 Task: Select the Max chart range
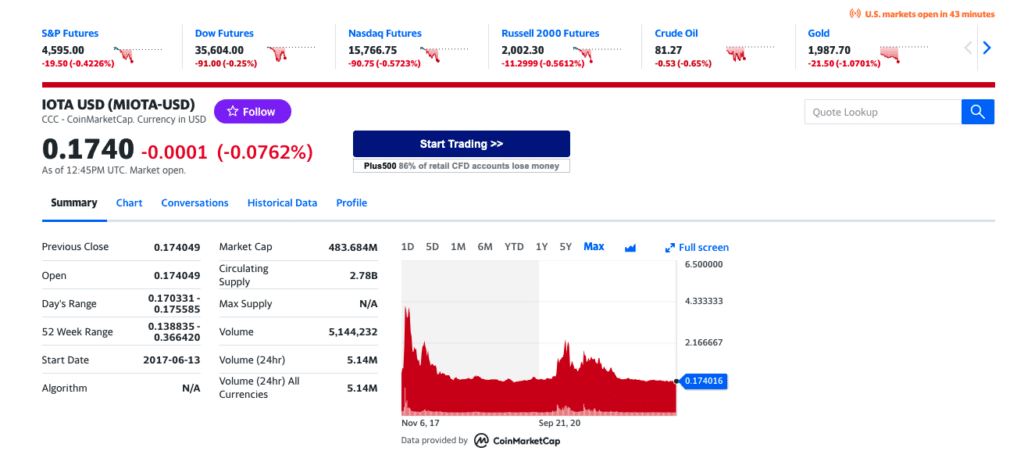[x=594, y=247]
